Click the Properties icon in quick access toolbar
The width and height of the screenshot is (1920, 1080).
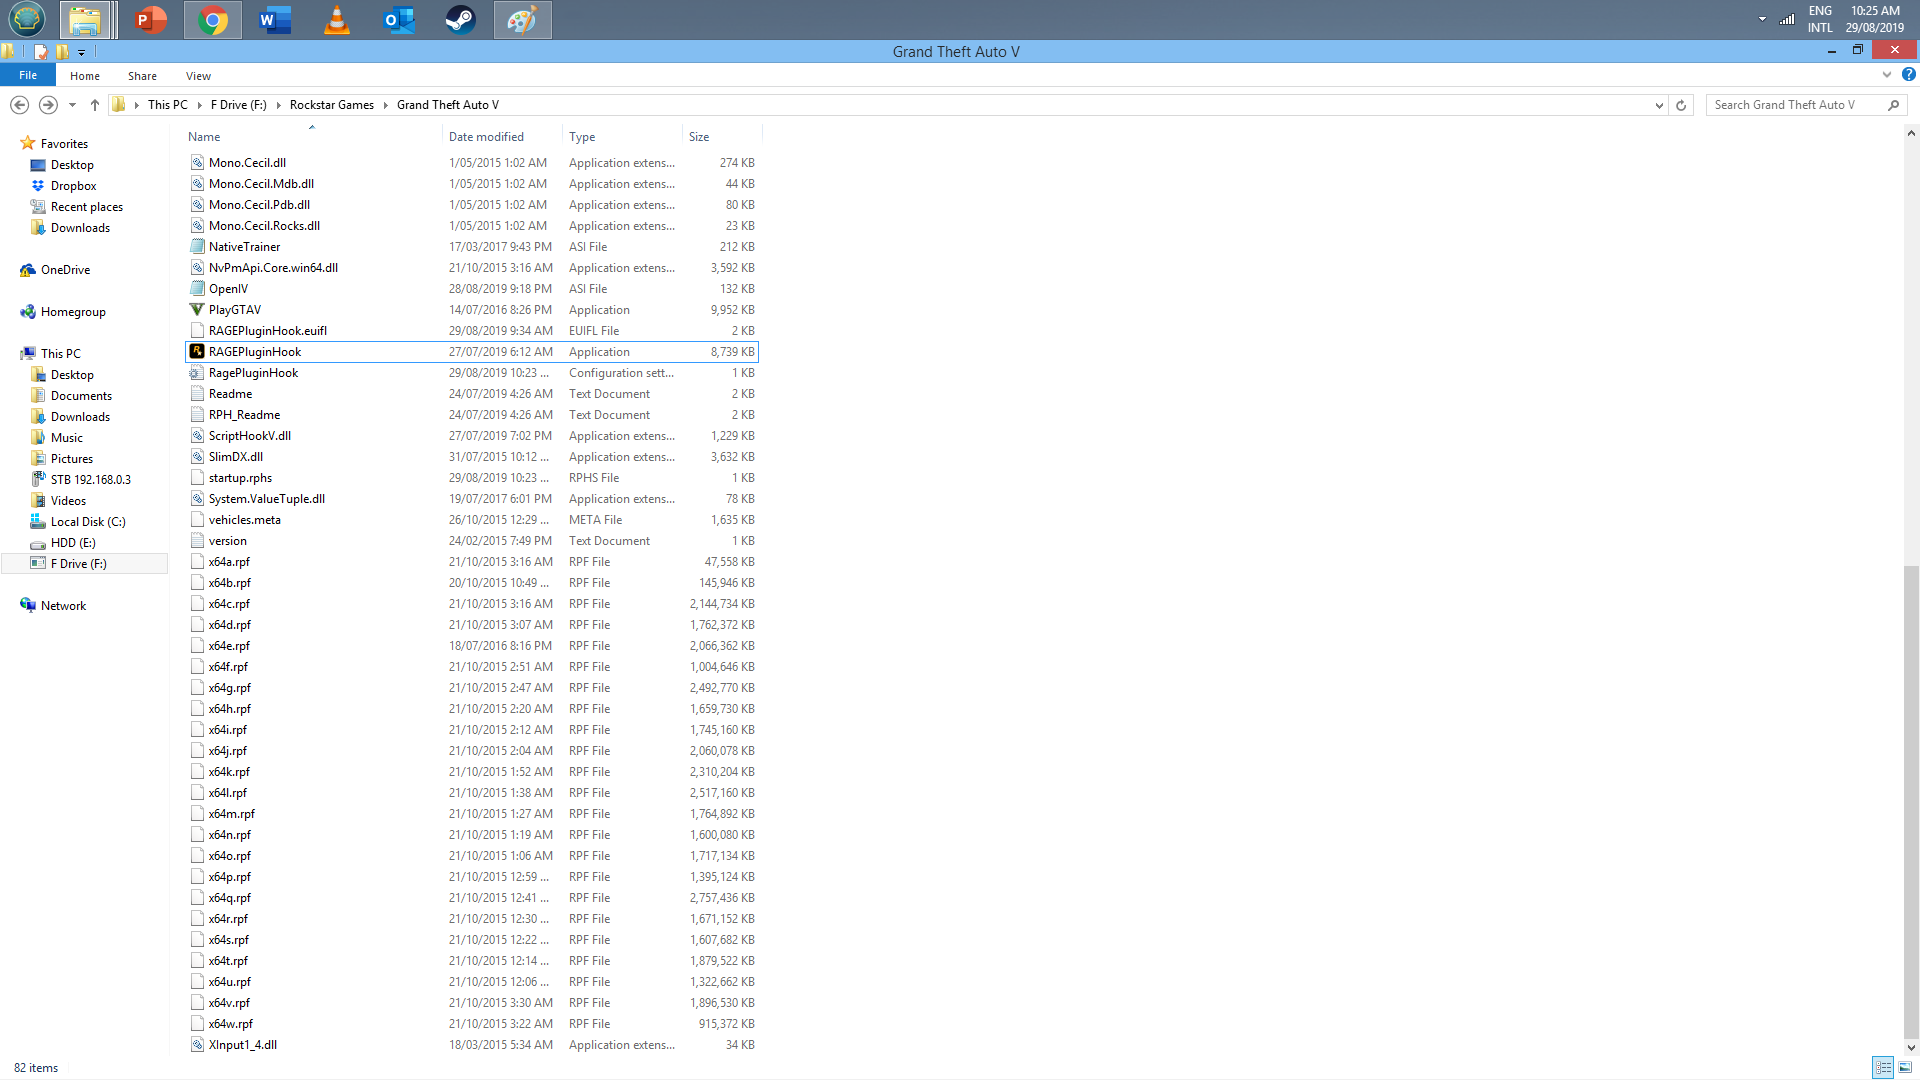click(x=41, y=51)
